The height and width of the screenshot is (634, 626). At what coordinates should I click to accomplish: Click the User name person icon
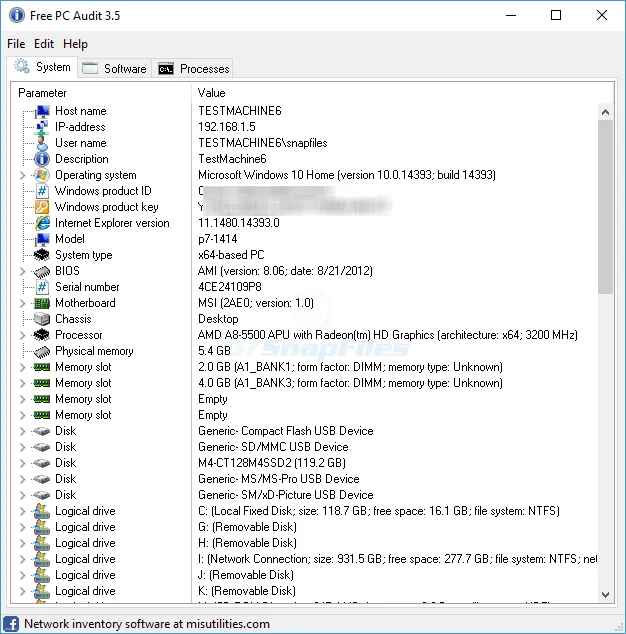(42, 143)
